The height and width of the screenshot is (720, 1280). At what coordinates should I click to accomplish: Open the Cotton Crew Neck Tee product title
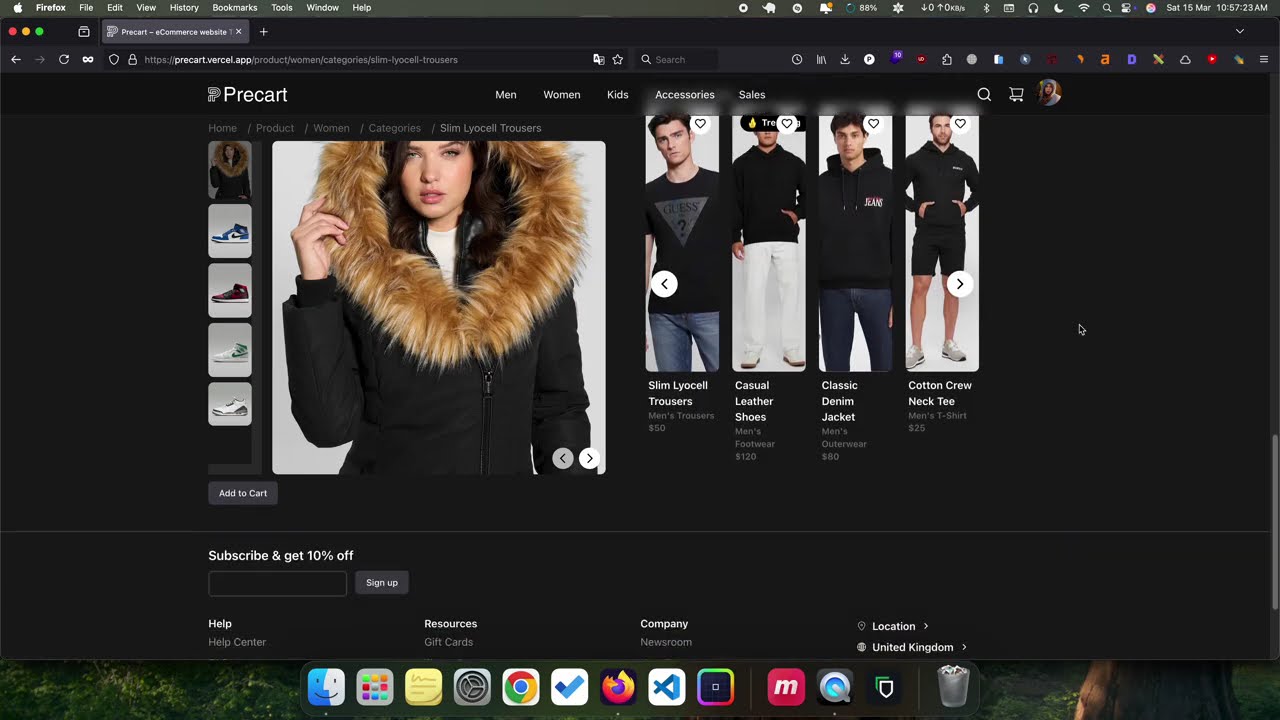coord(940,393)
